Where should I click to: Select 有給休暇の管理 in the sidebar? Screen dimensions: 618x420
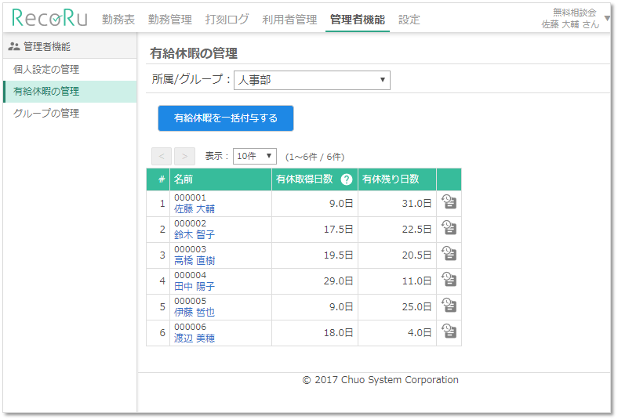(x=70, y=92)
